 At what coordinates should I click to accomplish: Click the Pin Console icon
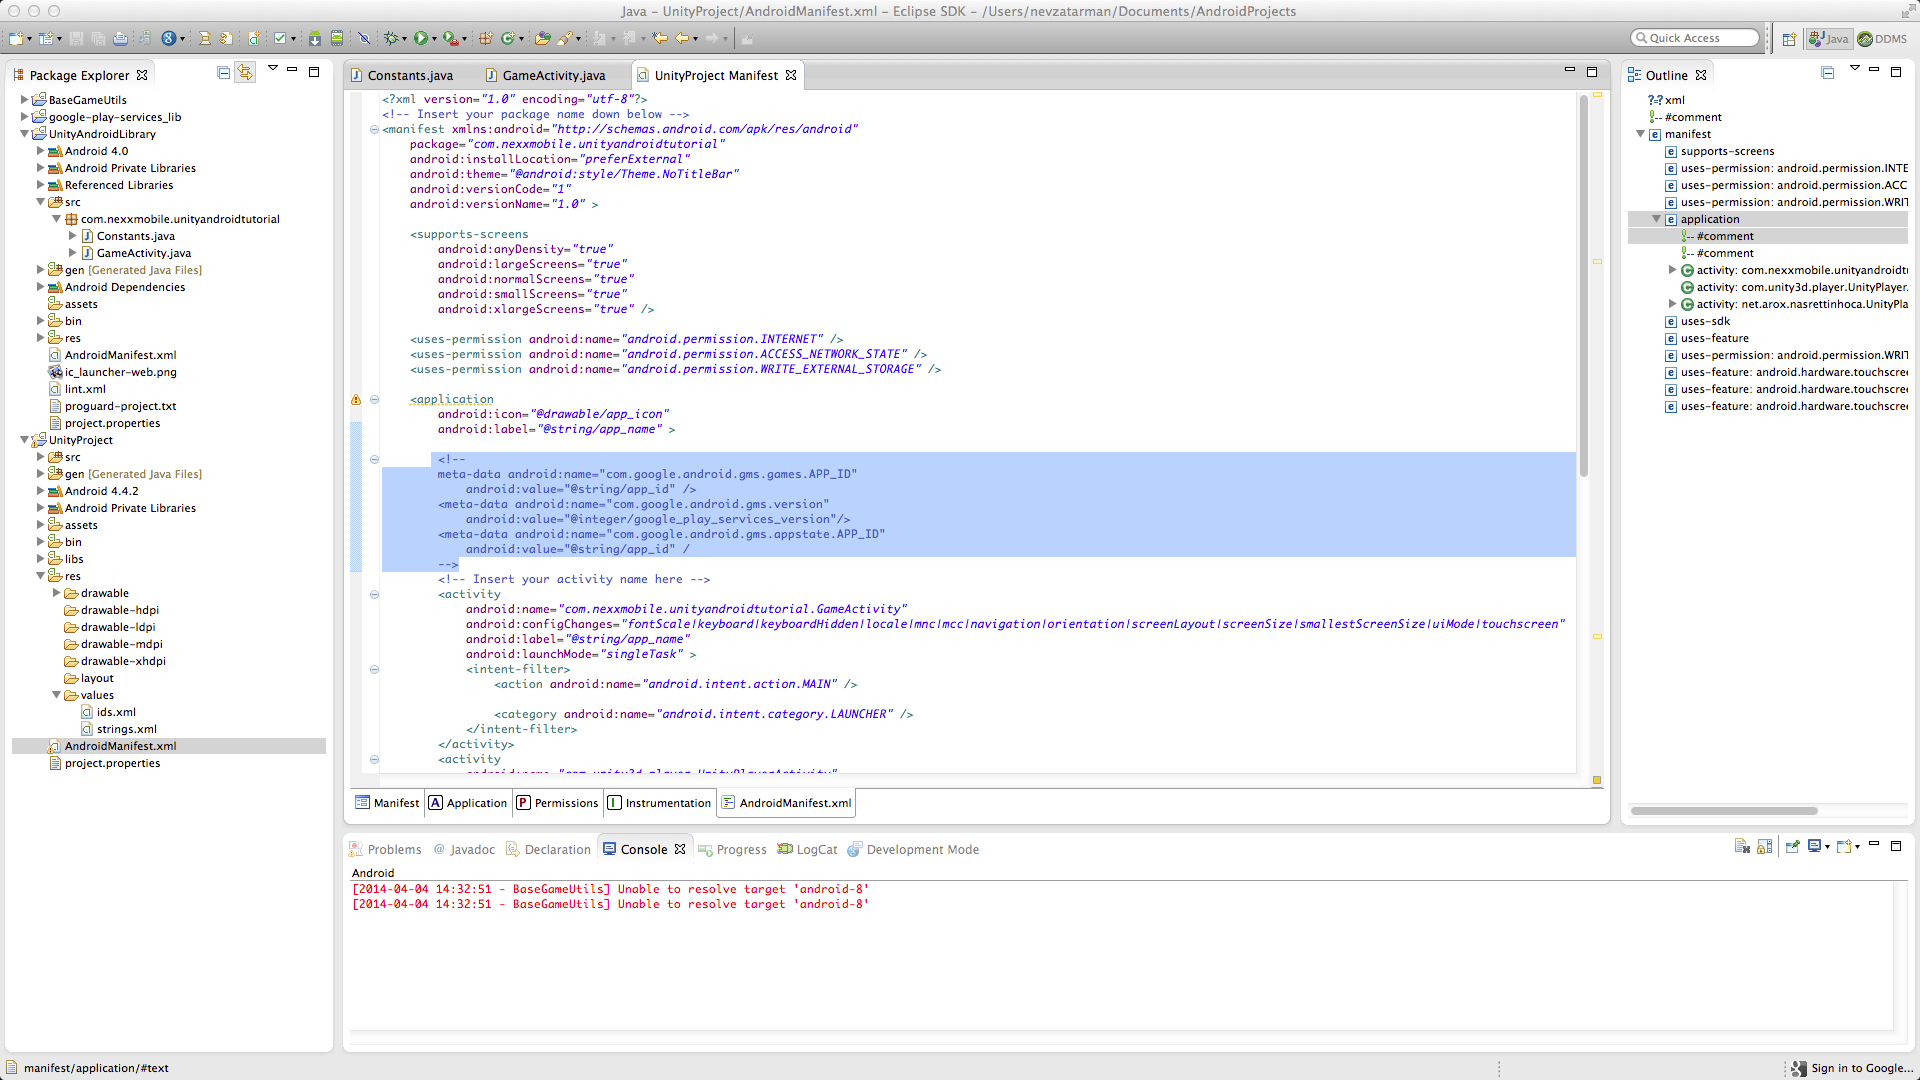click(1792, 847)
